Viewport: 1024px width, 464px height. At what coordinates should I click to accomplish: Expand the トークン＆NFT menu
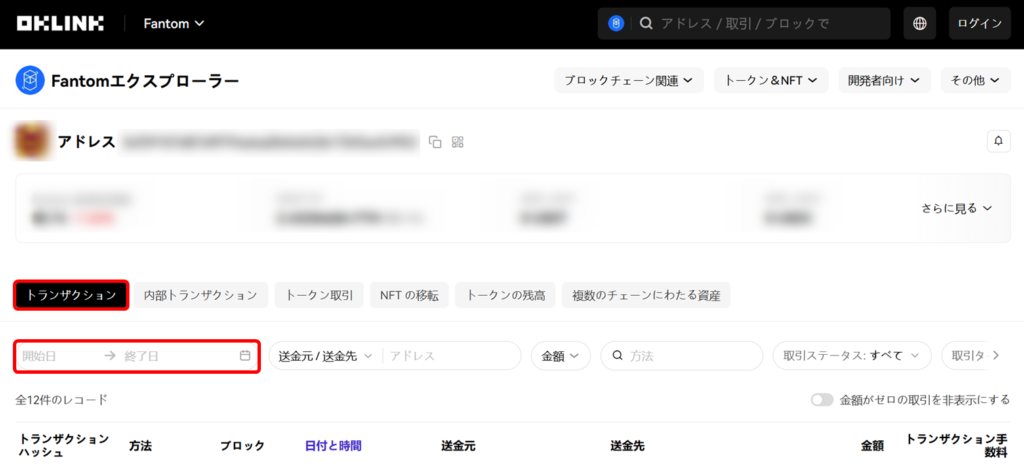770,80
